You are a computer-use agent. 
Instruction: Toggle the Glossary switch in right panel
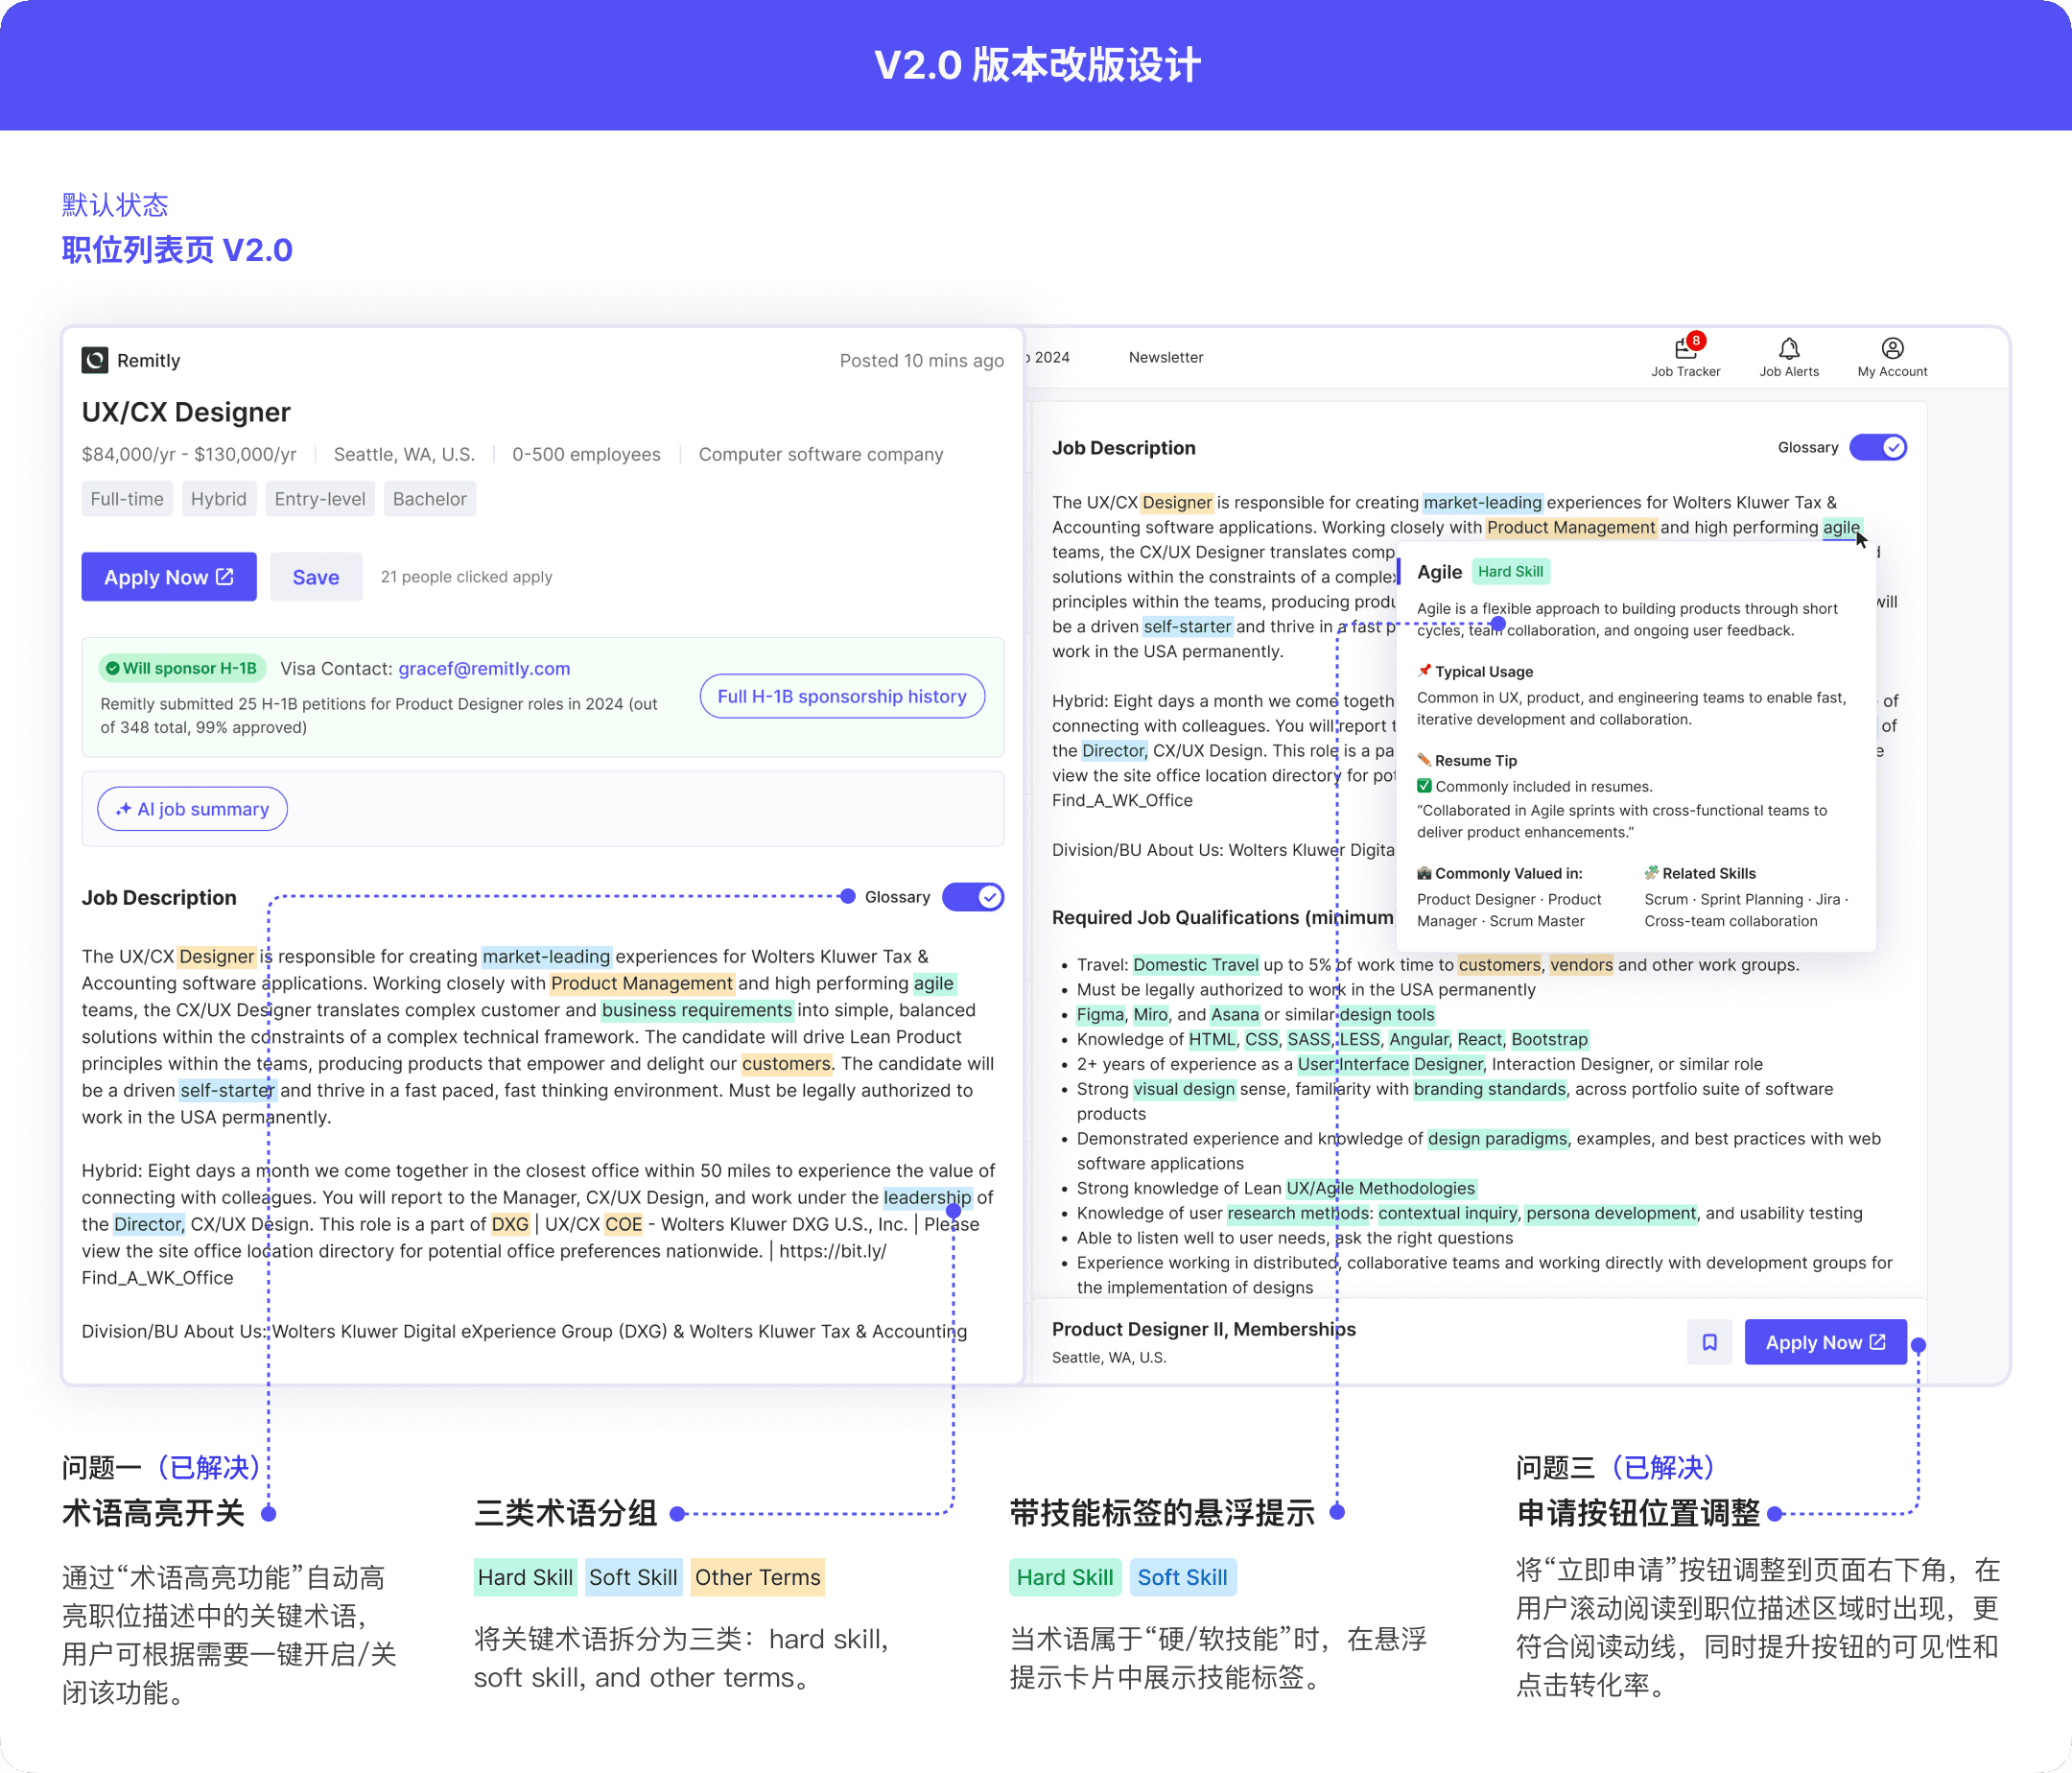[x=1877, y=447]
